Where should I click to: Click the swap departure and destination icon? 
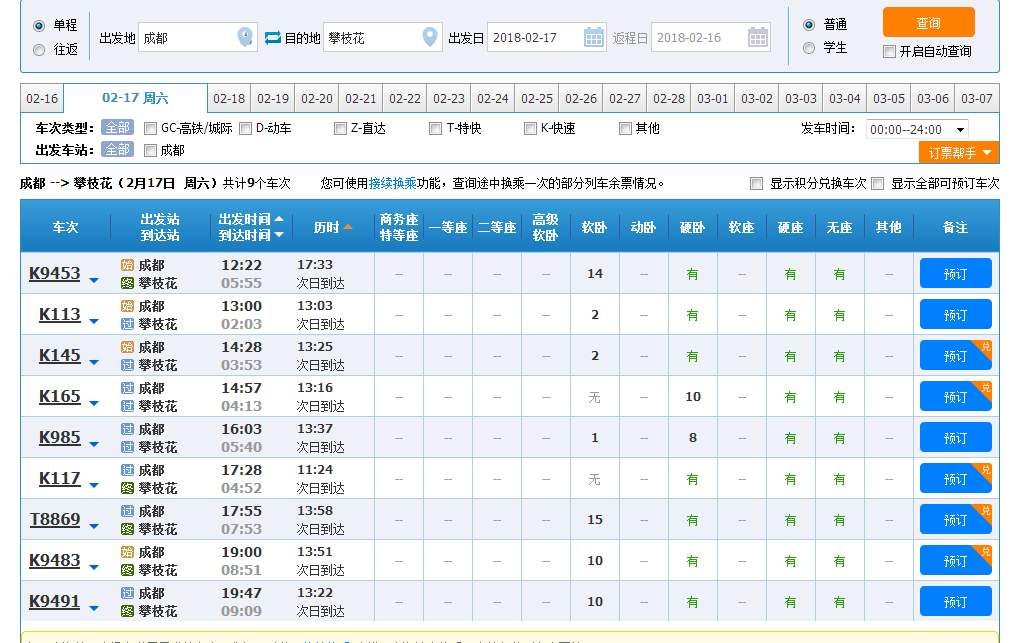point(273,38)
